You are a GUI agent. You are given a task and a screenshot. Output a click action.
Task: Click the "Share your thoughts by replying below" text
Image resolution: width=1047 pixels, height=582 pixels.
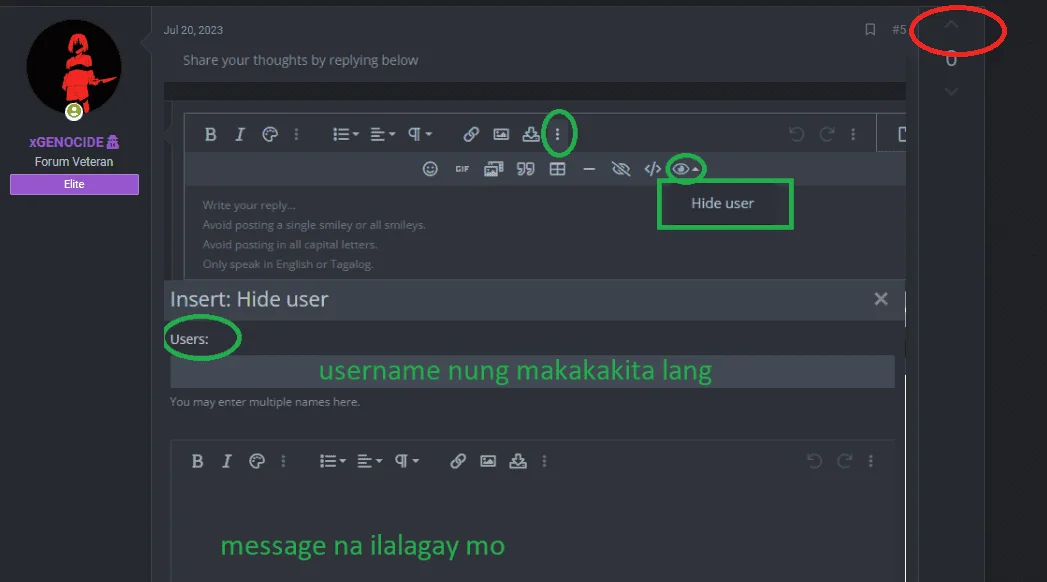pyautogui.click(x=300, y=60)
